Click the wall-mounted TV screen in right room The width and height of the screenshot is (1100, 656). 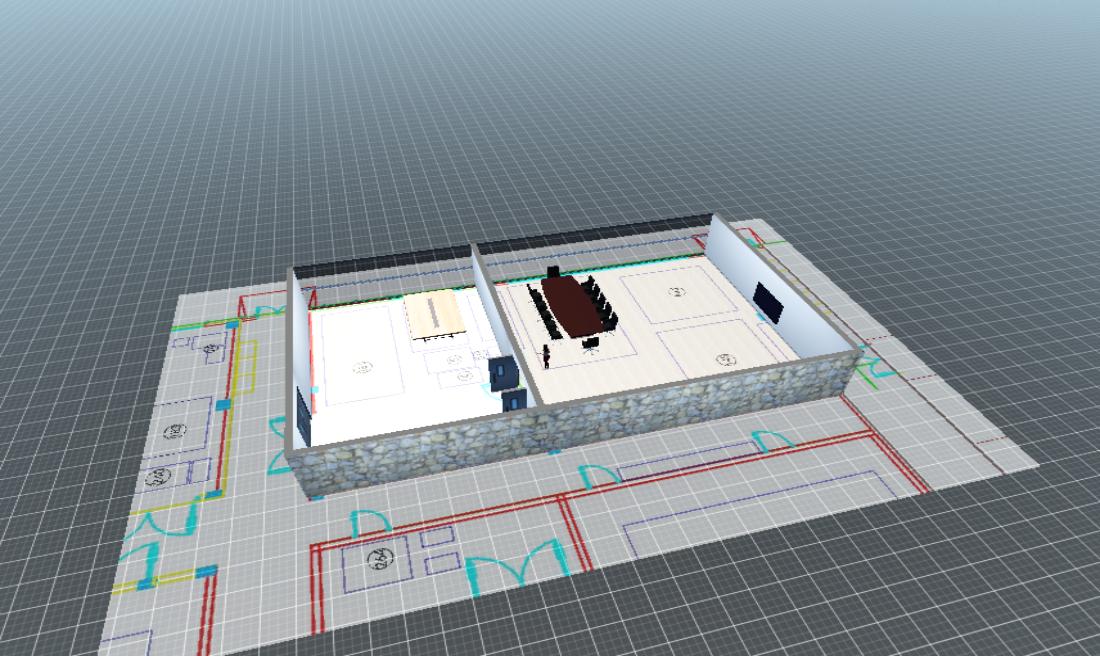tap(767, 301)
